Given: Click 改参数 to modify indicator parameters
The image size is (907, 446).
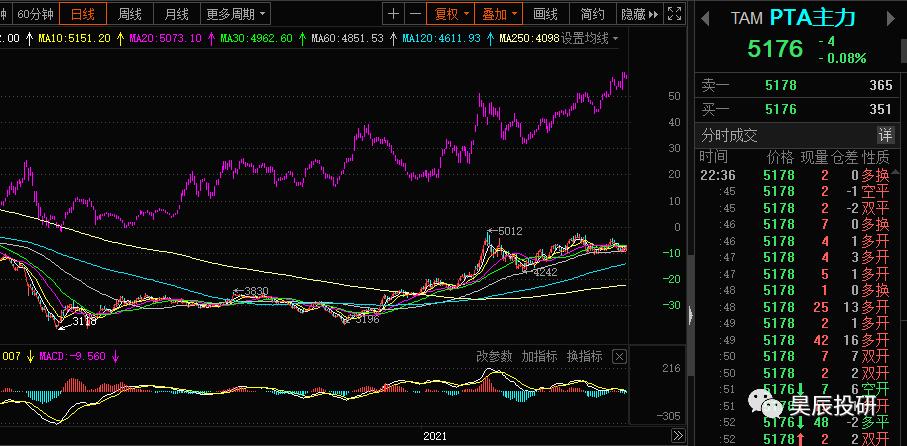Looking at the screenshot, I should [494, 356].
